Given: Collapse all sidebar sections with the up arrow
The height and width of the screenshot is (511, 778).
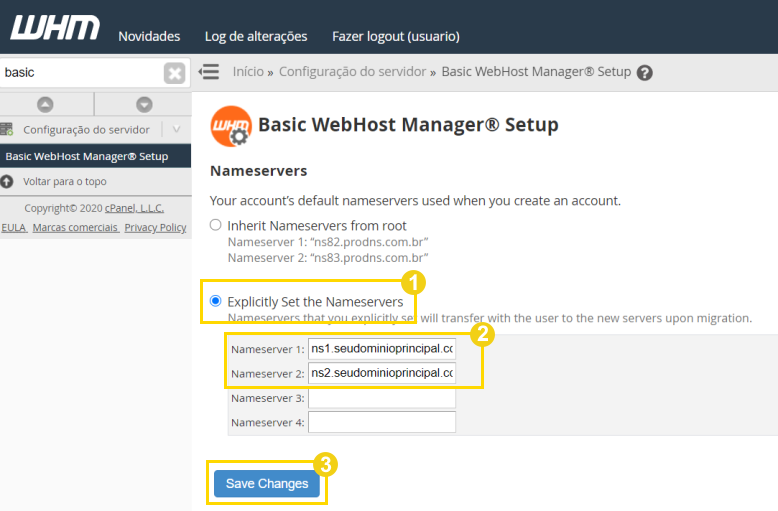Looking at the screenshot, I should [45, 105].
